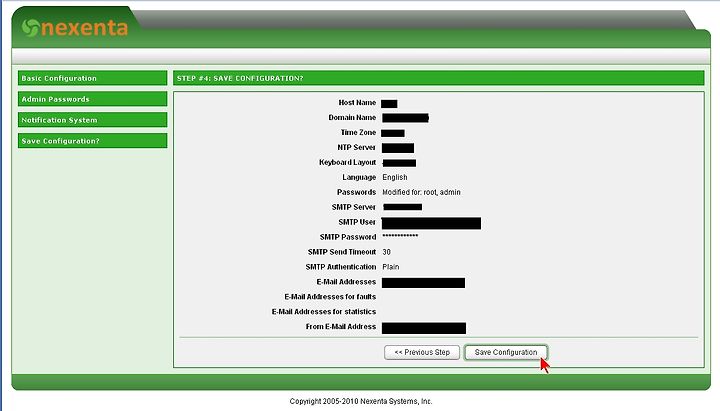Select Save Configuration? in the sidebar
This screenshot has width=720, height=411.
[x=92, y=141]
